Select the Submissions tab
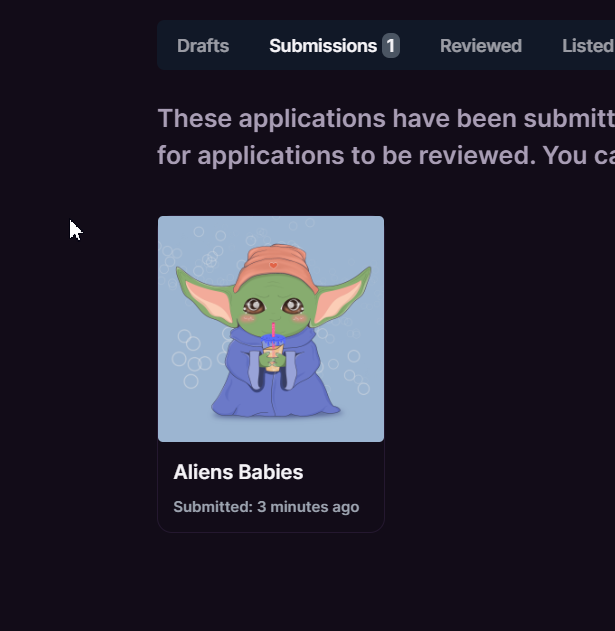The image size is (615, 631). pos(323,46)
